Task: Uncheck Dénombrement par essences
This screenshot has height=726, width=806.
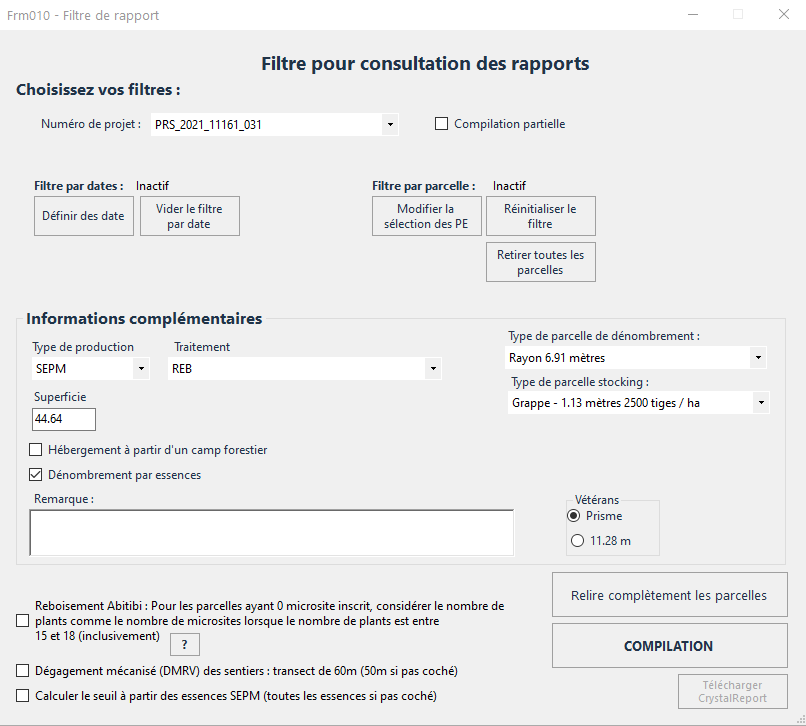Action: click(36, 475)
